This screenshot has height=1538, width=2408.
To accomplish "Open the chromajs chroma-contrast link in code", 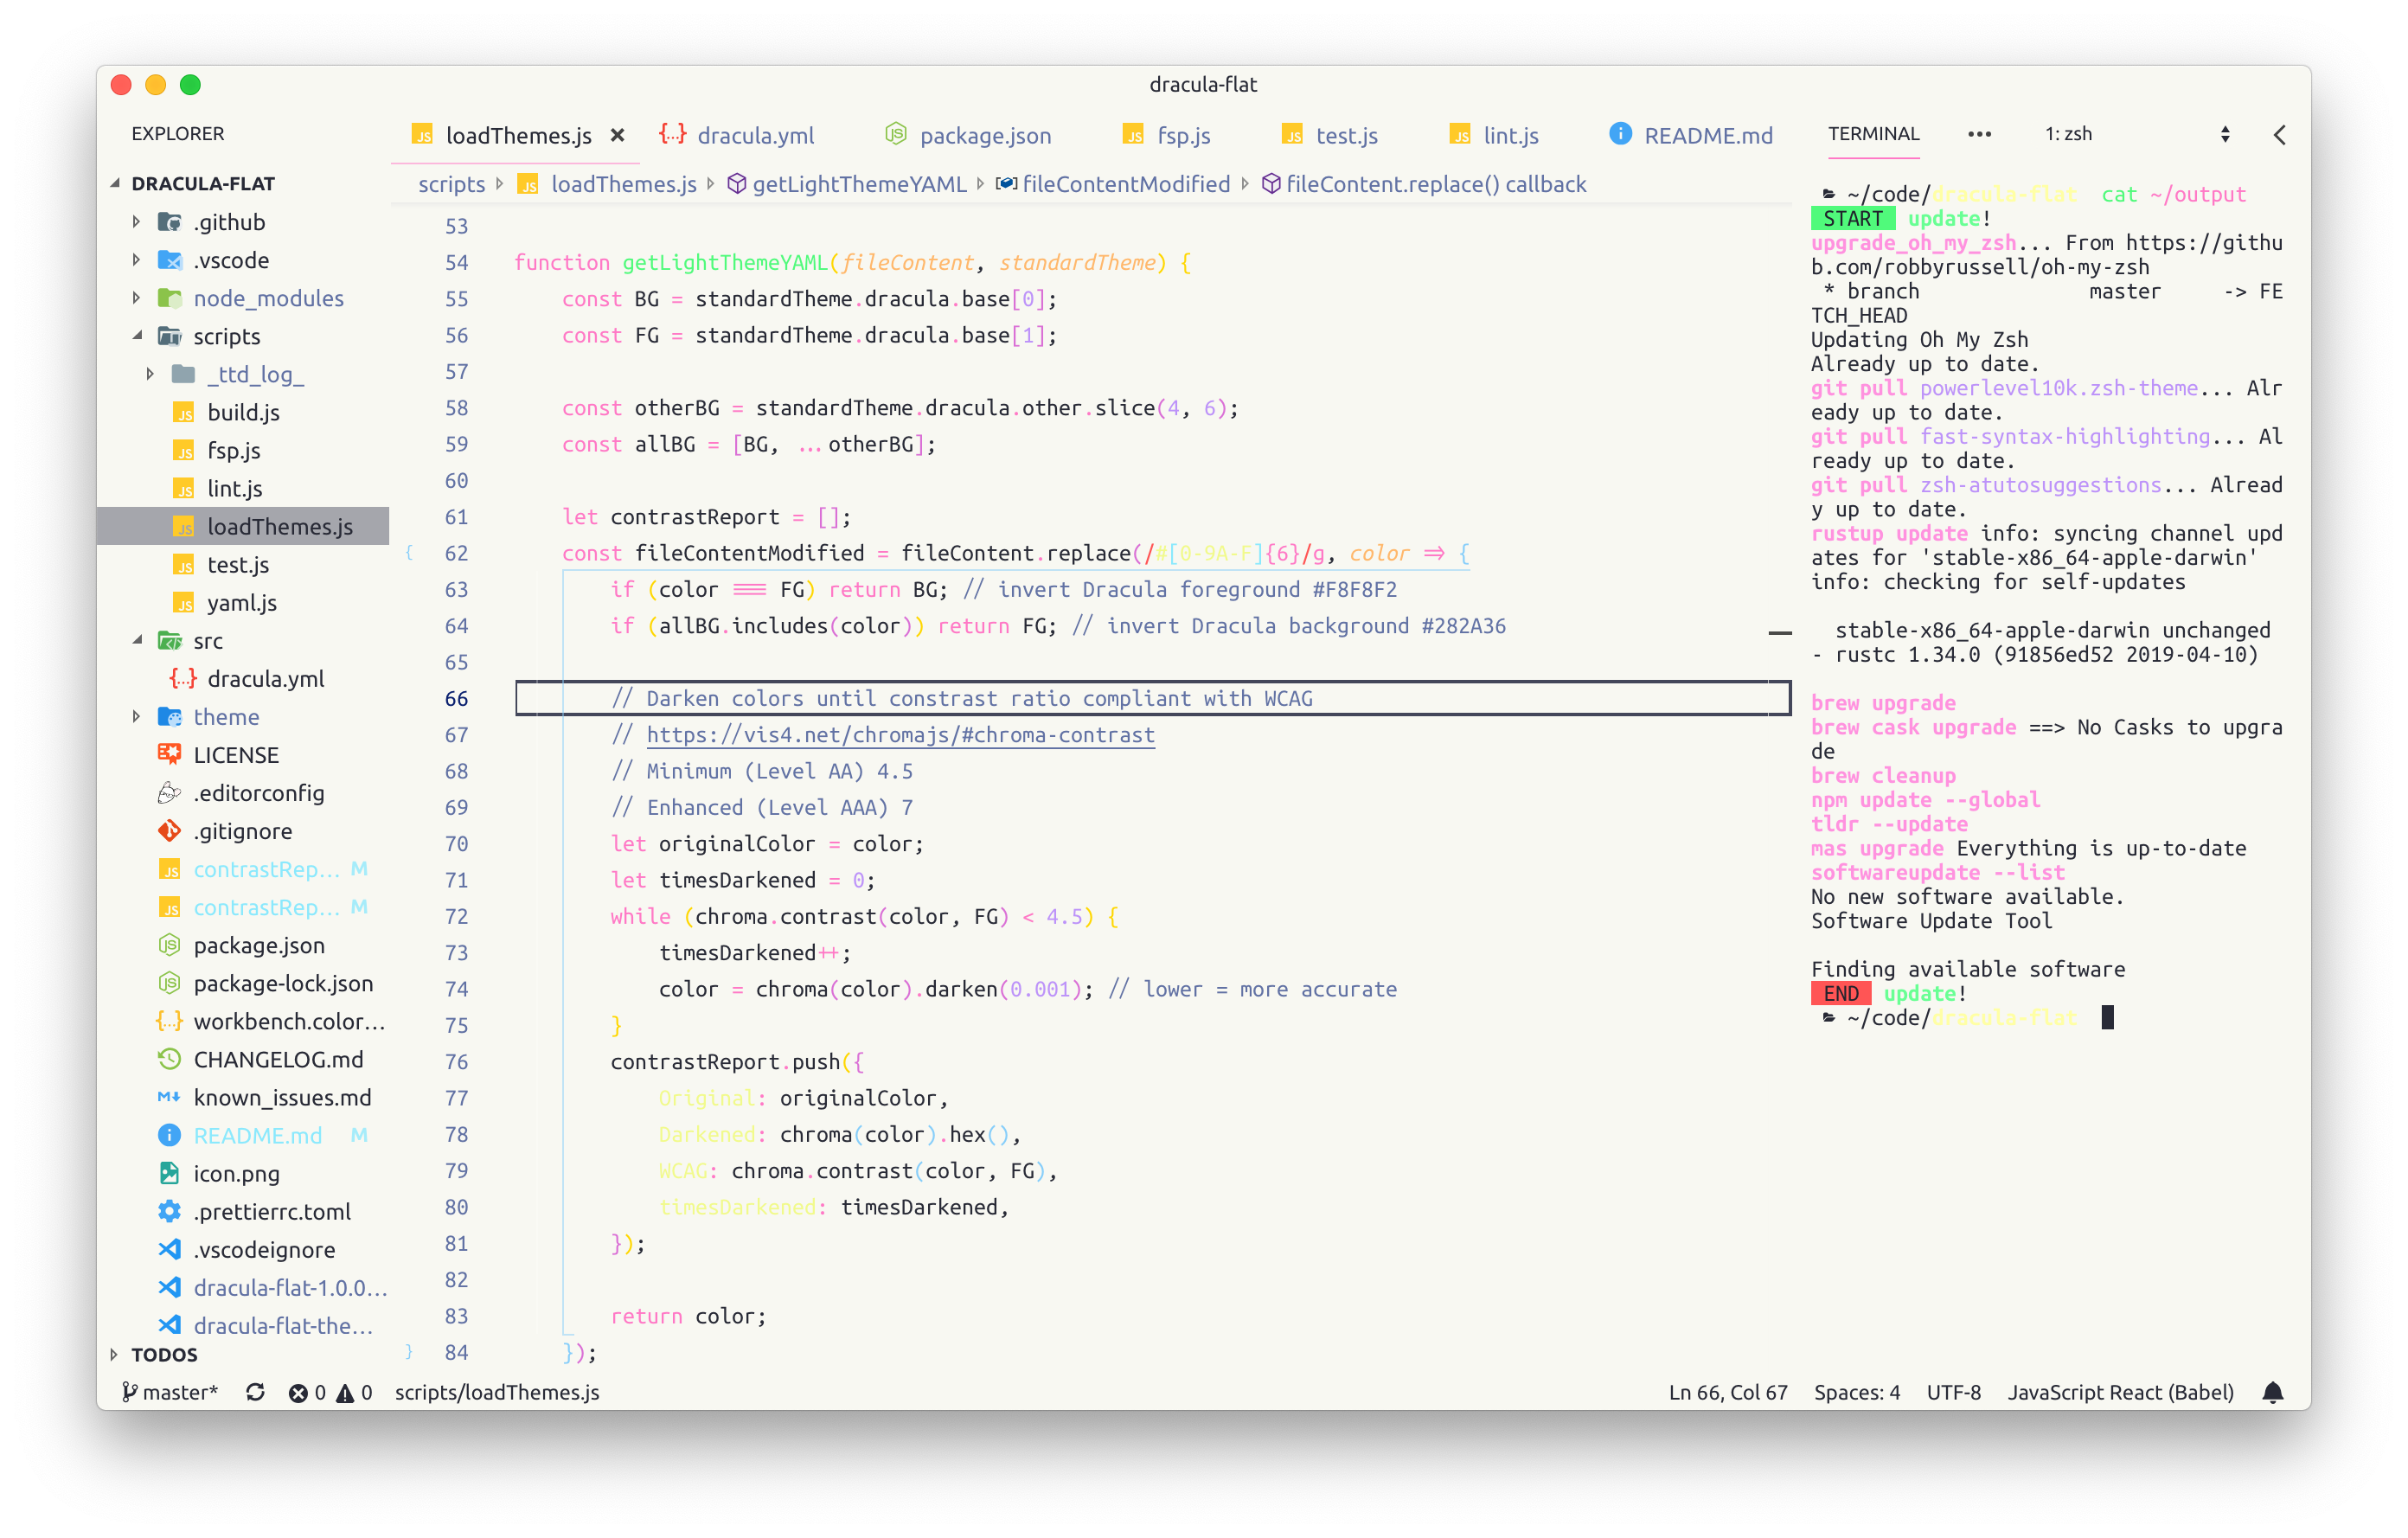I will point(900,735).
